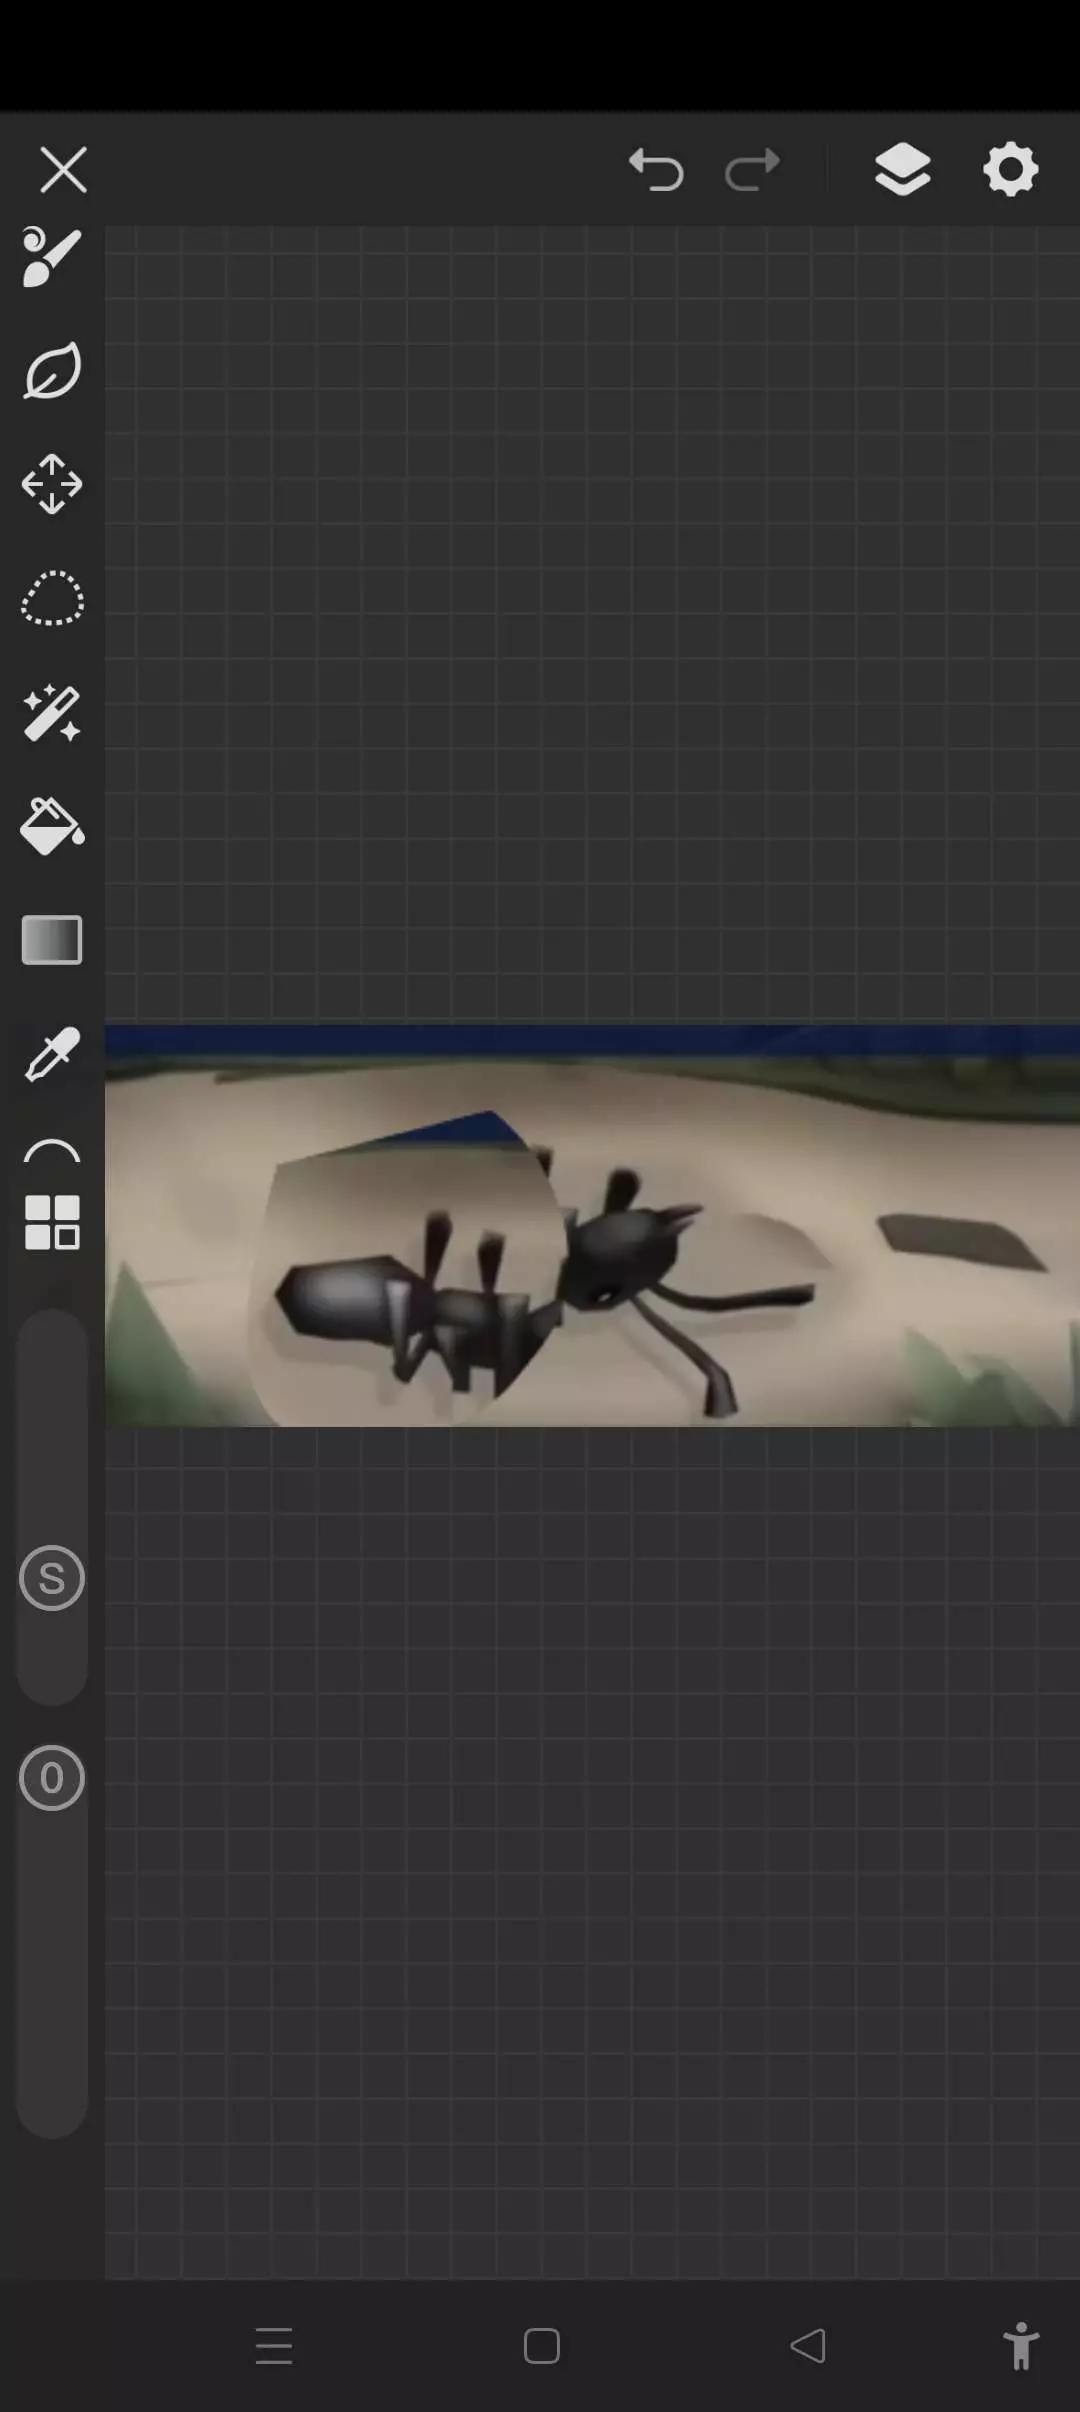
Task: Select the Move/Transform tool
Action: (52, 485)
